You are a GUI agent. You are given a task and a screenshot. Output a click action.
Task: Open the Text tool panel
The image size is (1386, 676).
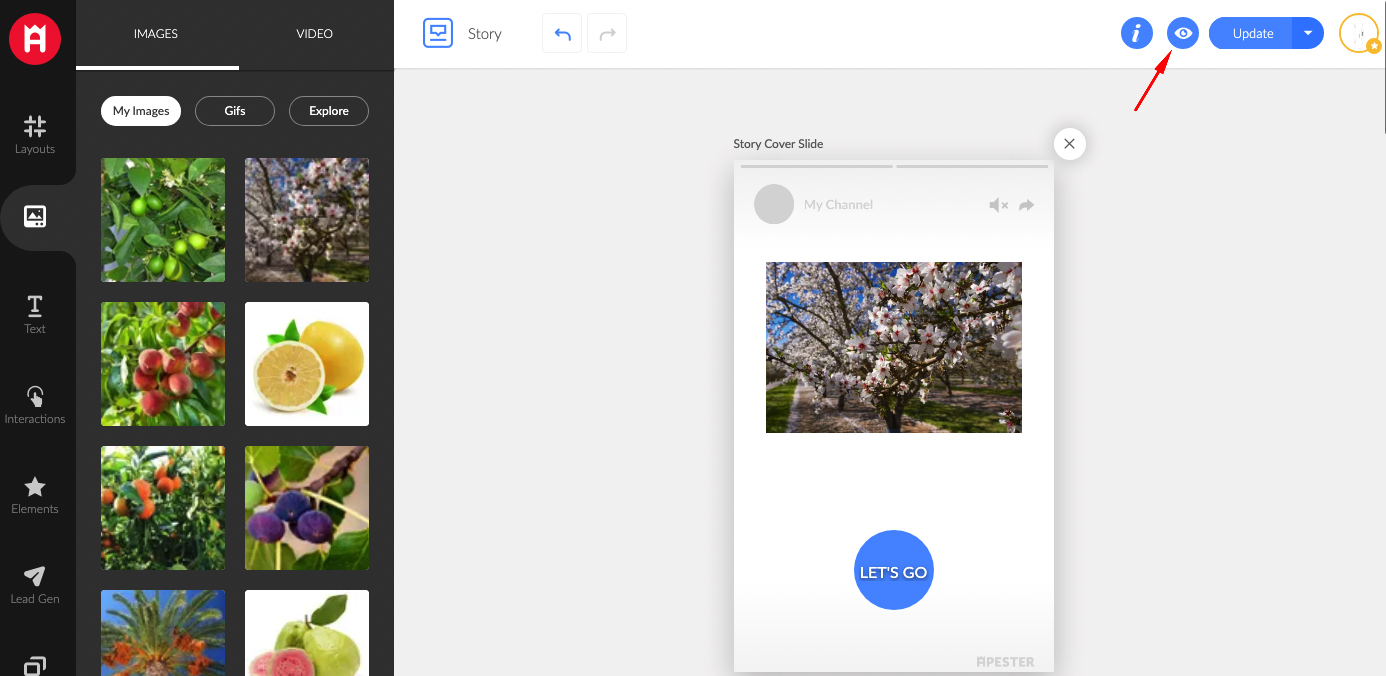point(35,314)
